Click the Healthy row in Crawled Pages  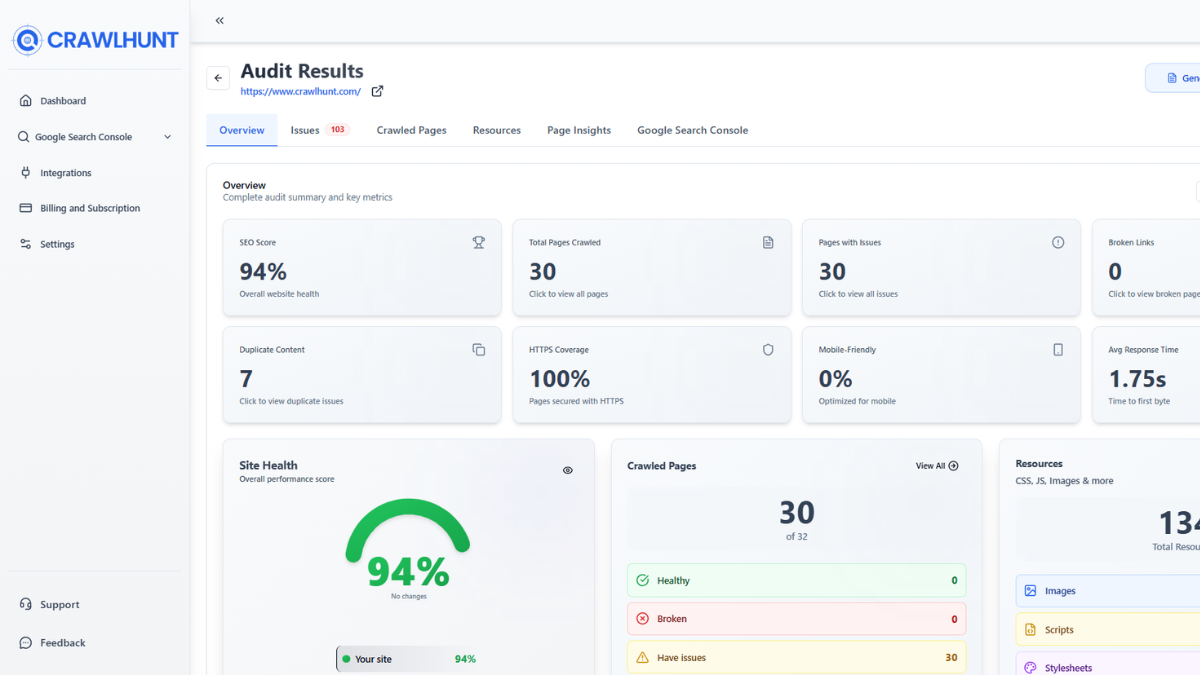click(x=797, y=580)
